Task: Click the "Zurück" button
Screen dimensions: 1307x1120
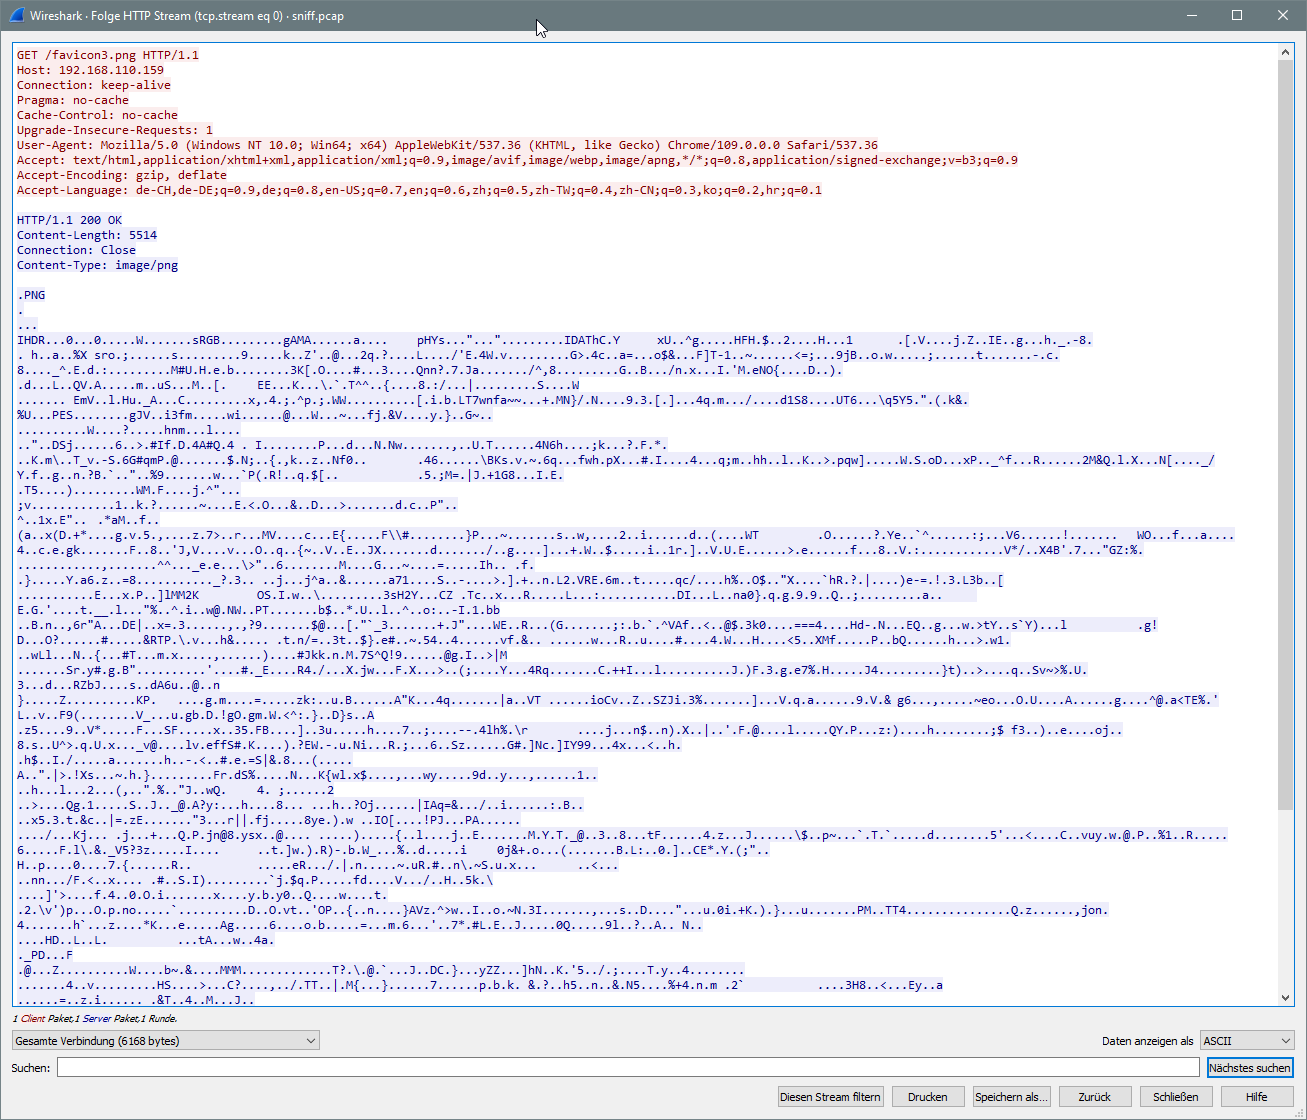Action: pos(1095,1096)
